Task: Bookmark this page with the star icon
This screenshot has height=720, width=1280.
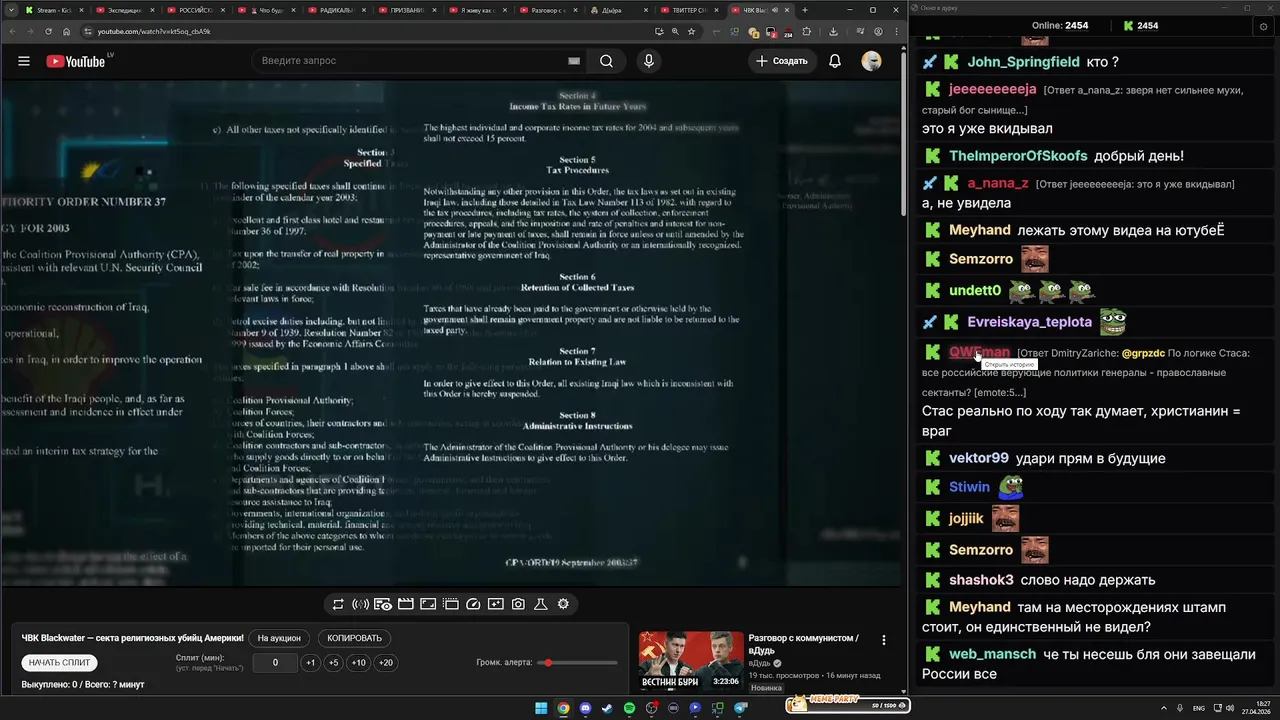Action: point(692,31)
